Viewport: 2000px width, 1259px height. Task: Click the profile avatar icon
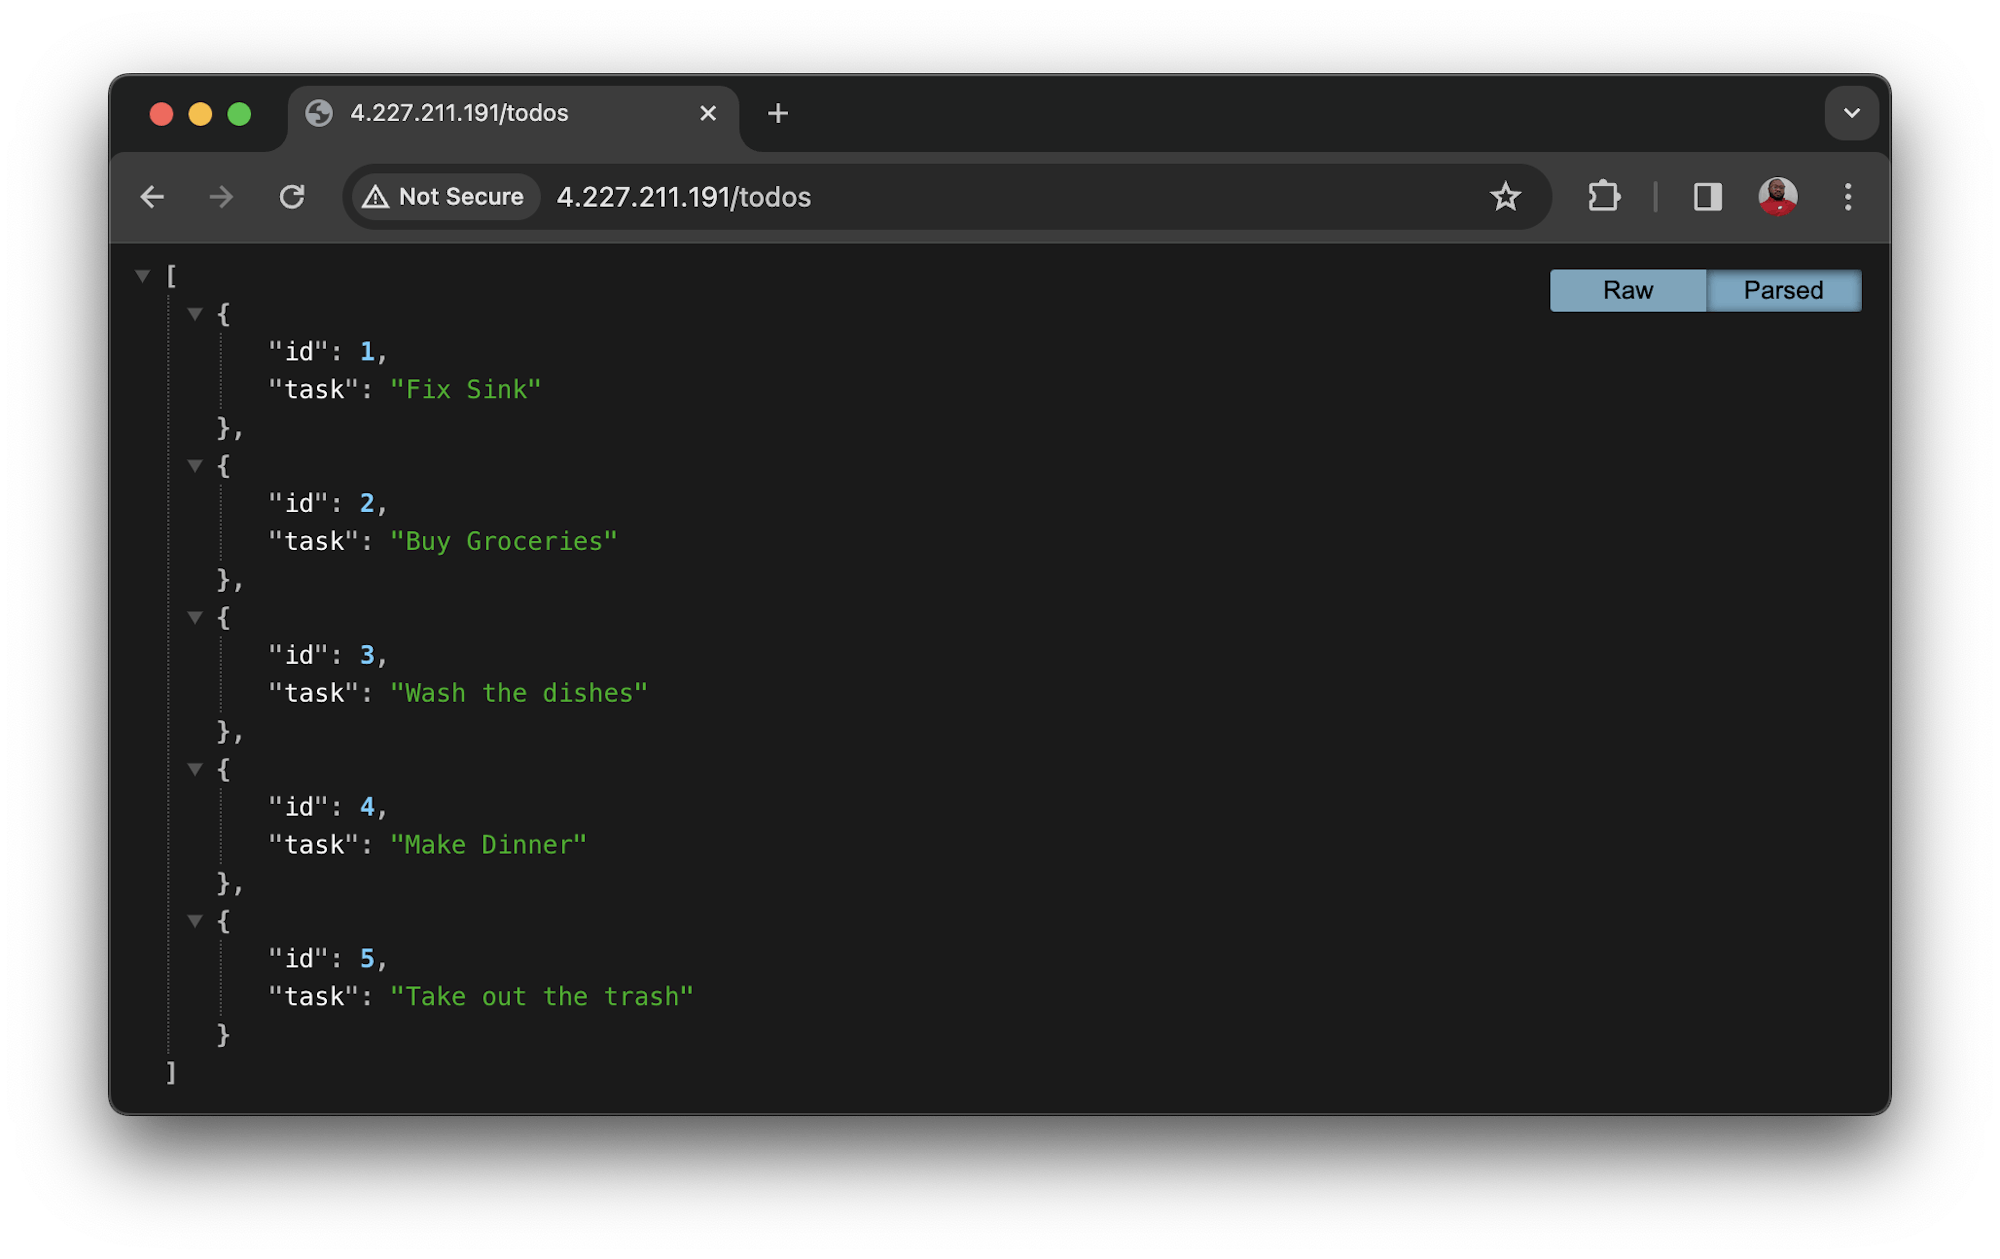tap(1778, 197)
